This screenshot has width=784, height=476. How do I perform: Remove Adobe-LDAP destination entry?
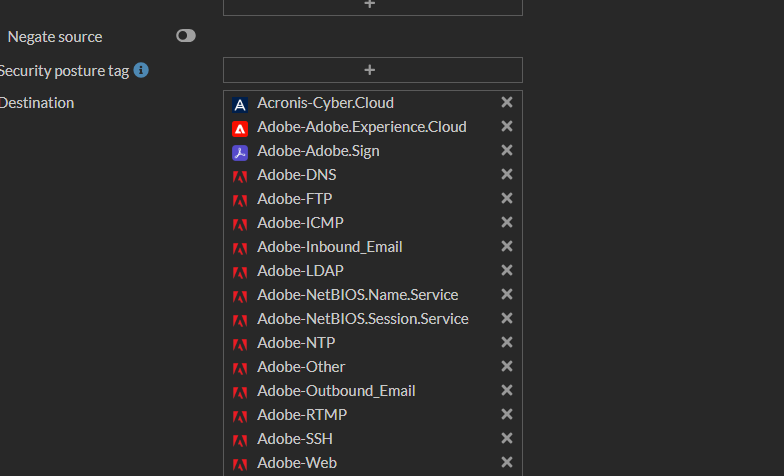click(507, 270)
